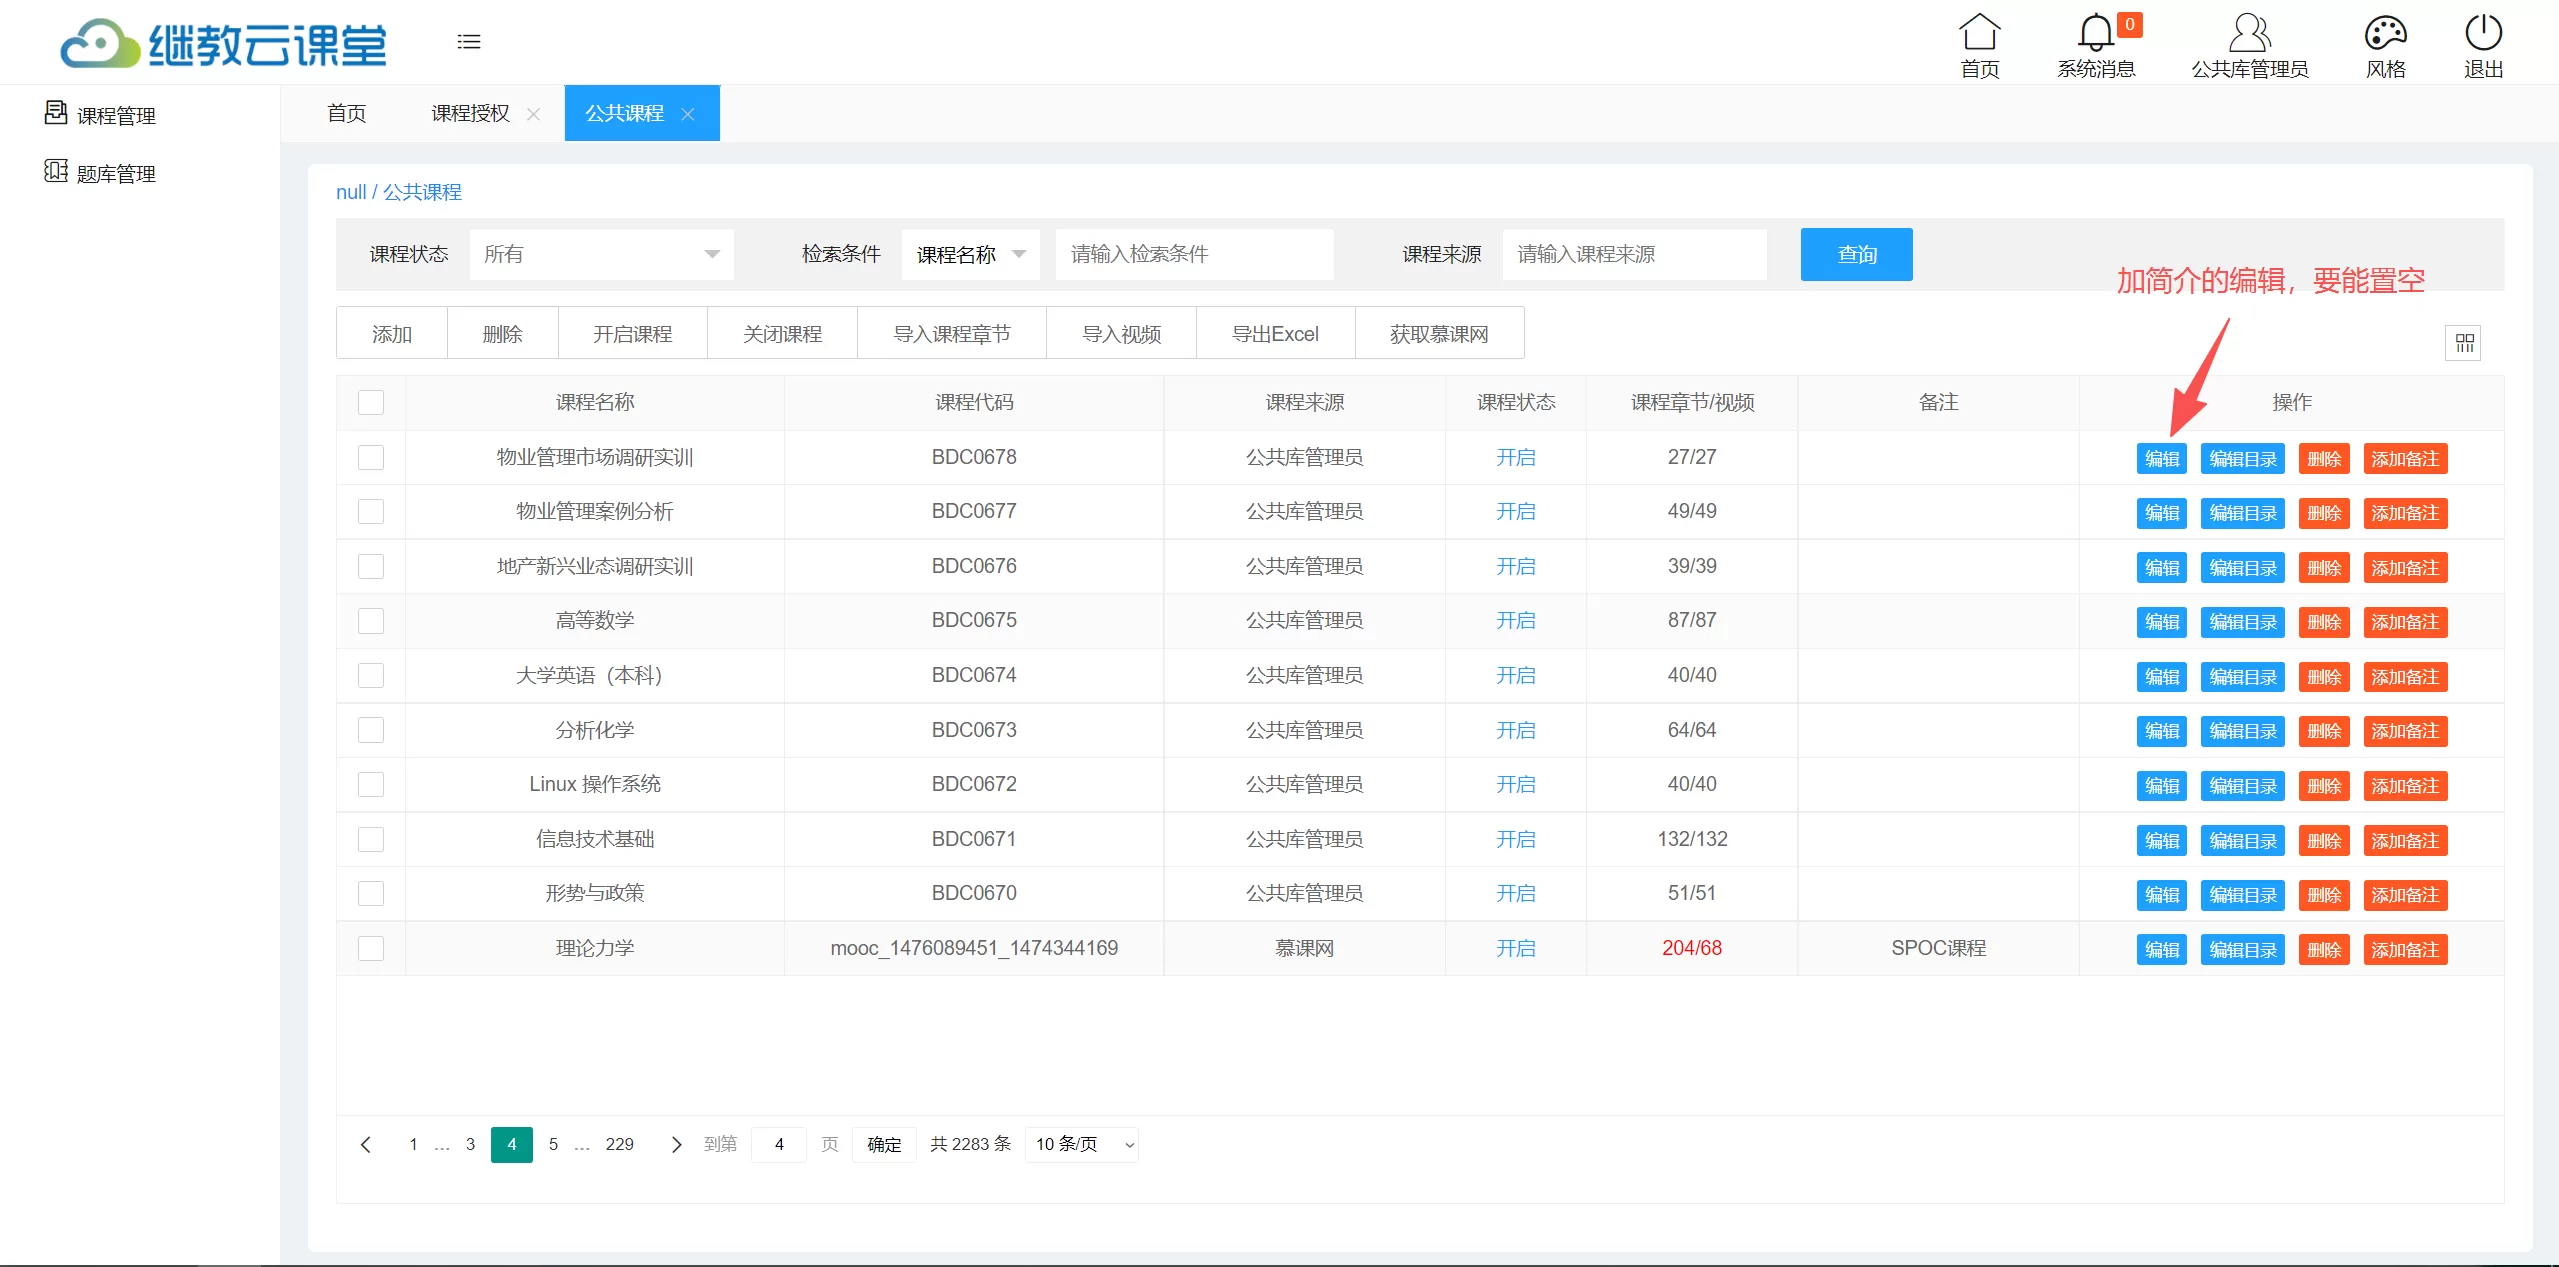
Task: Open system messages bell icon
Action: click(x=2095, y=32)
